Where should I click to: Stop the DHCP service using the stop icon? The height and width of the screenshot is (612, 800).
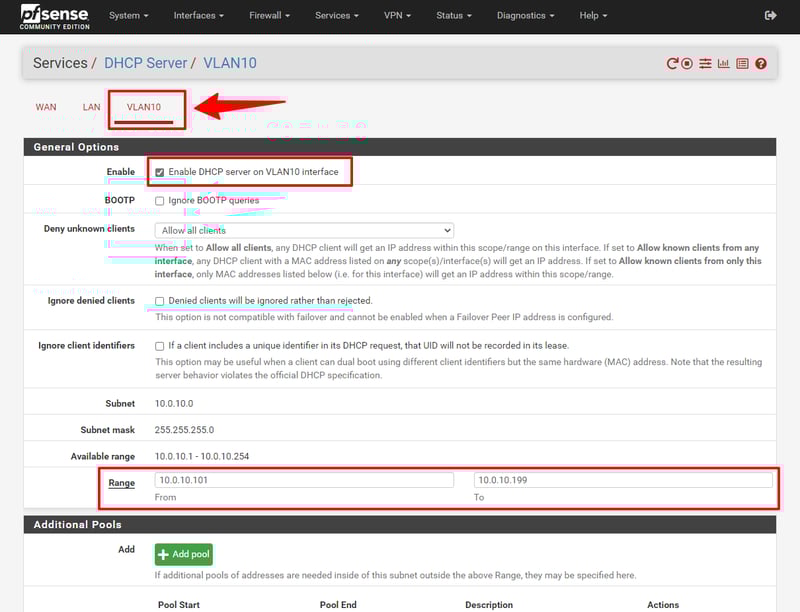click(687, 63)
